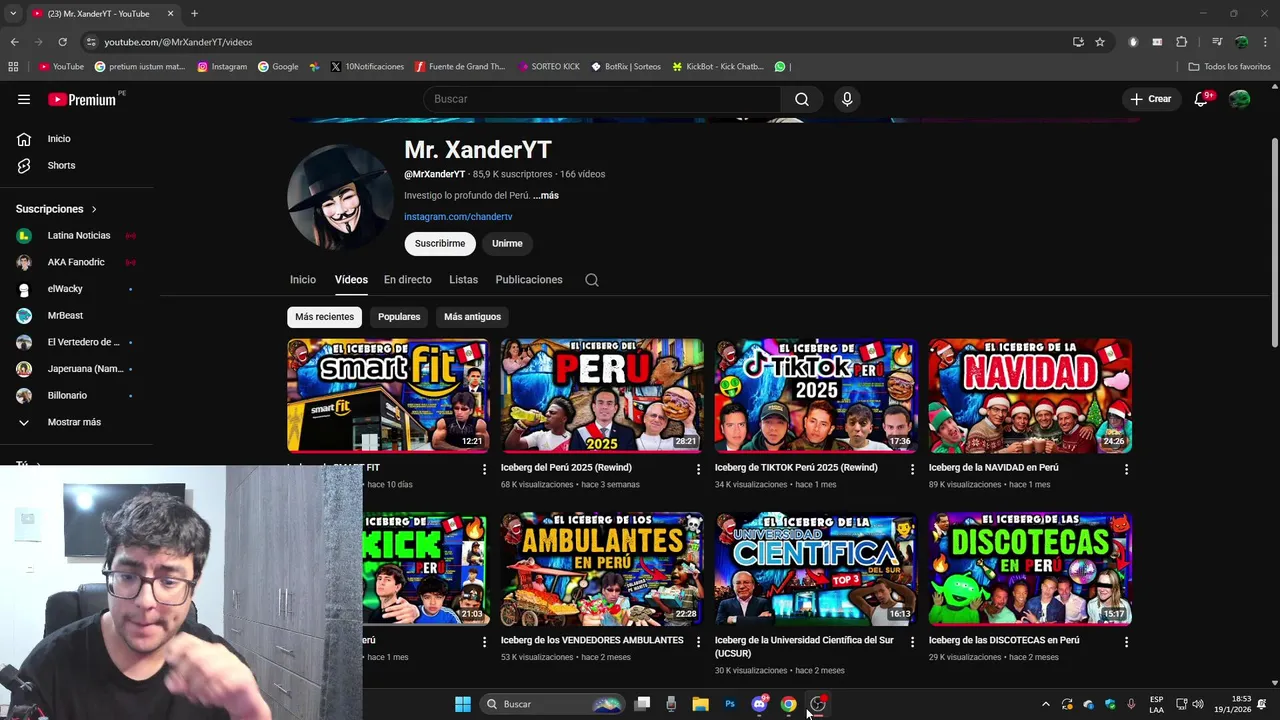Click the Chrome taskbar icon
The height and width of the screenshot is (720, 1280).
click(788, 704)
